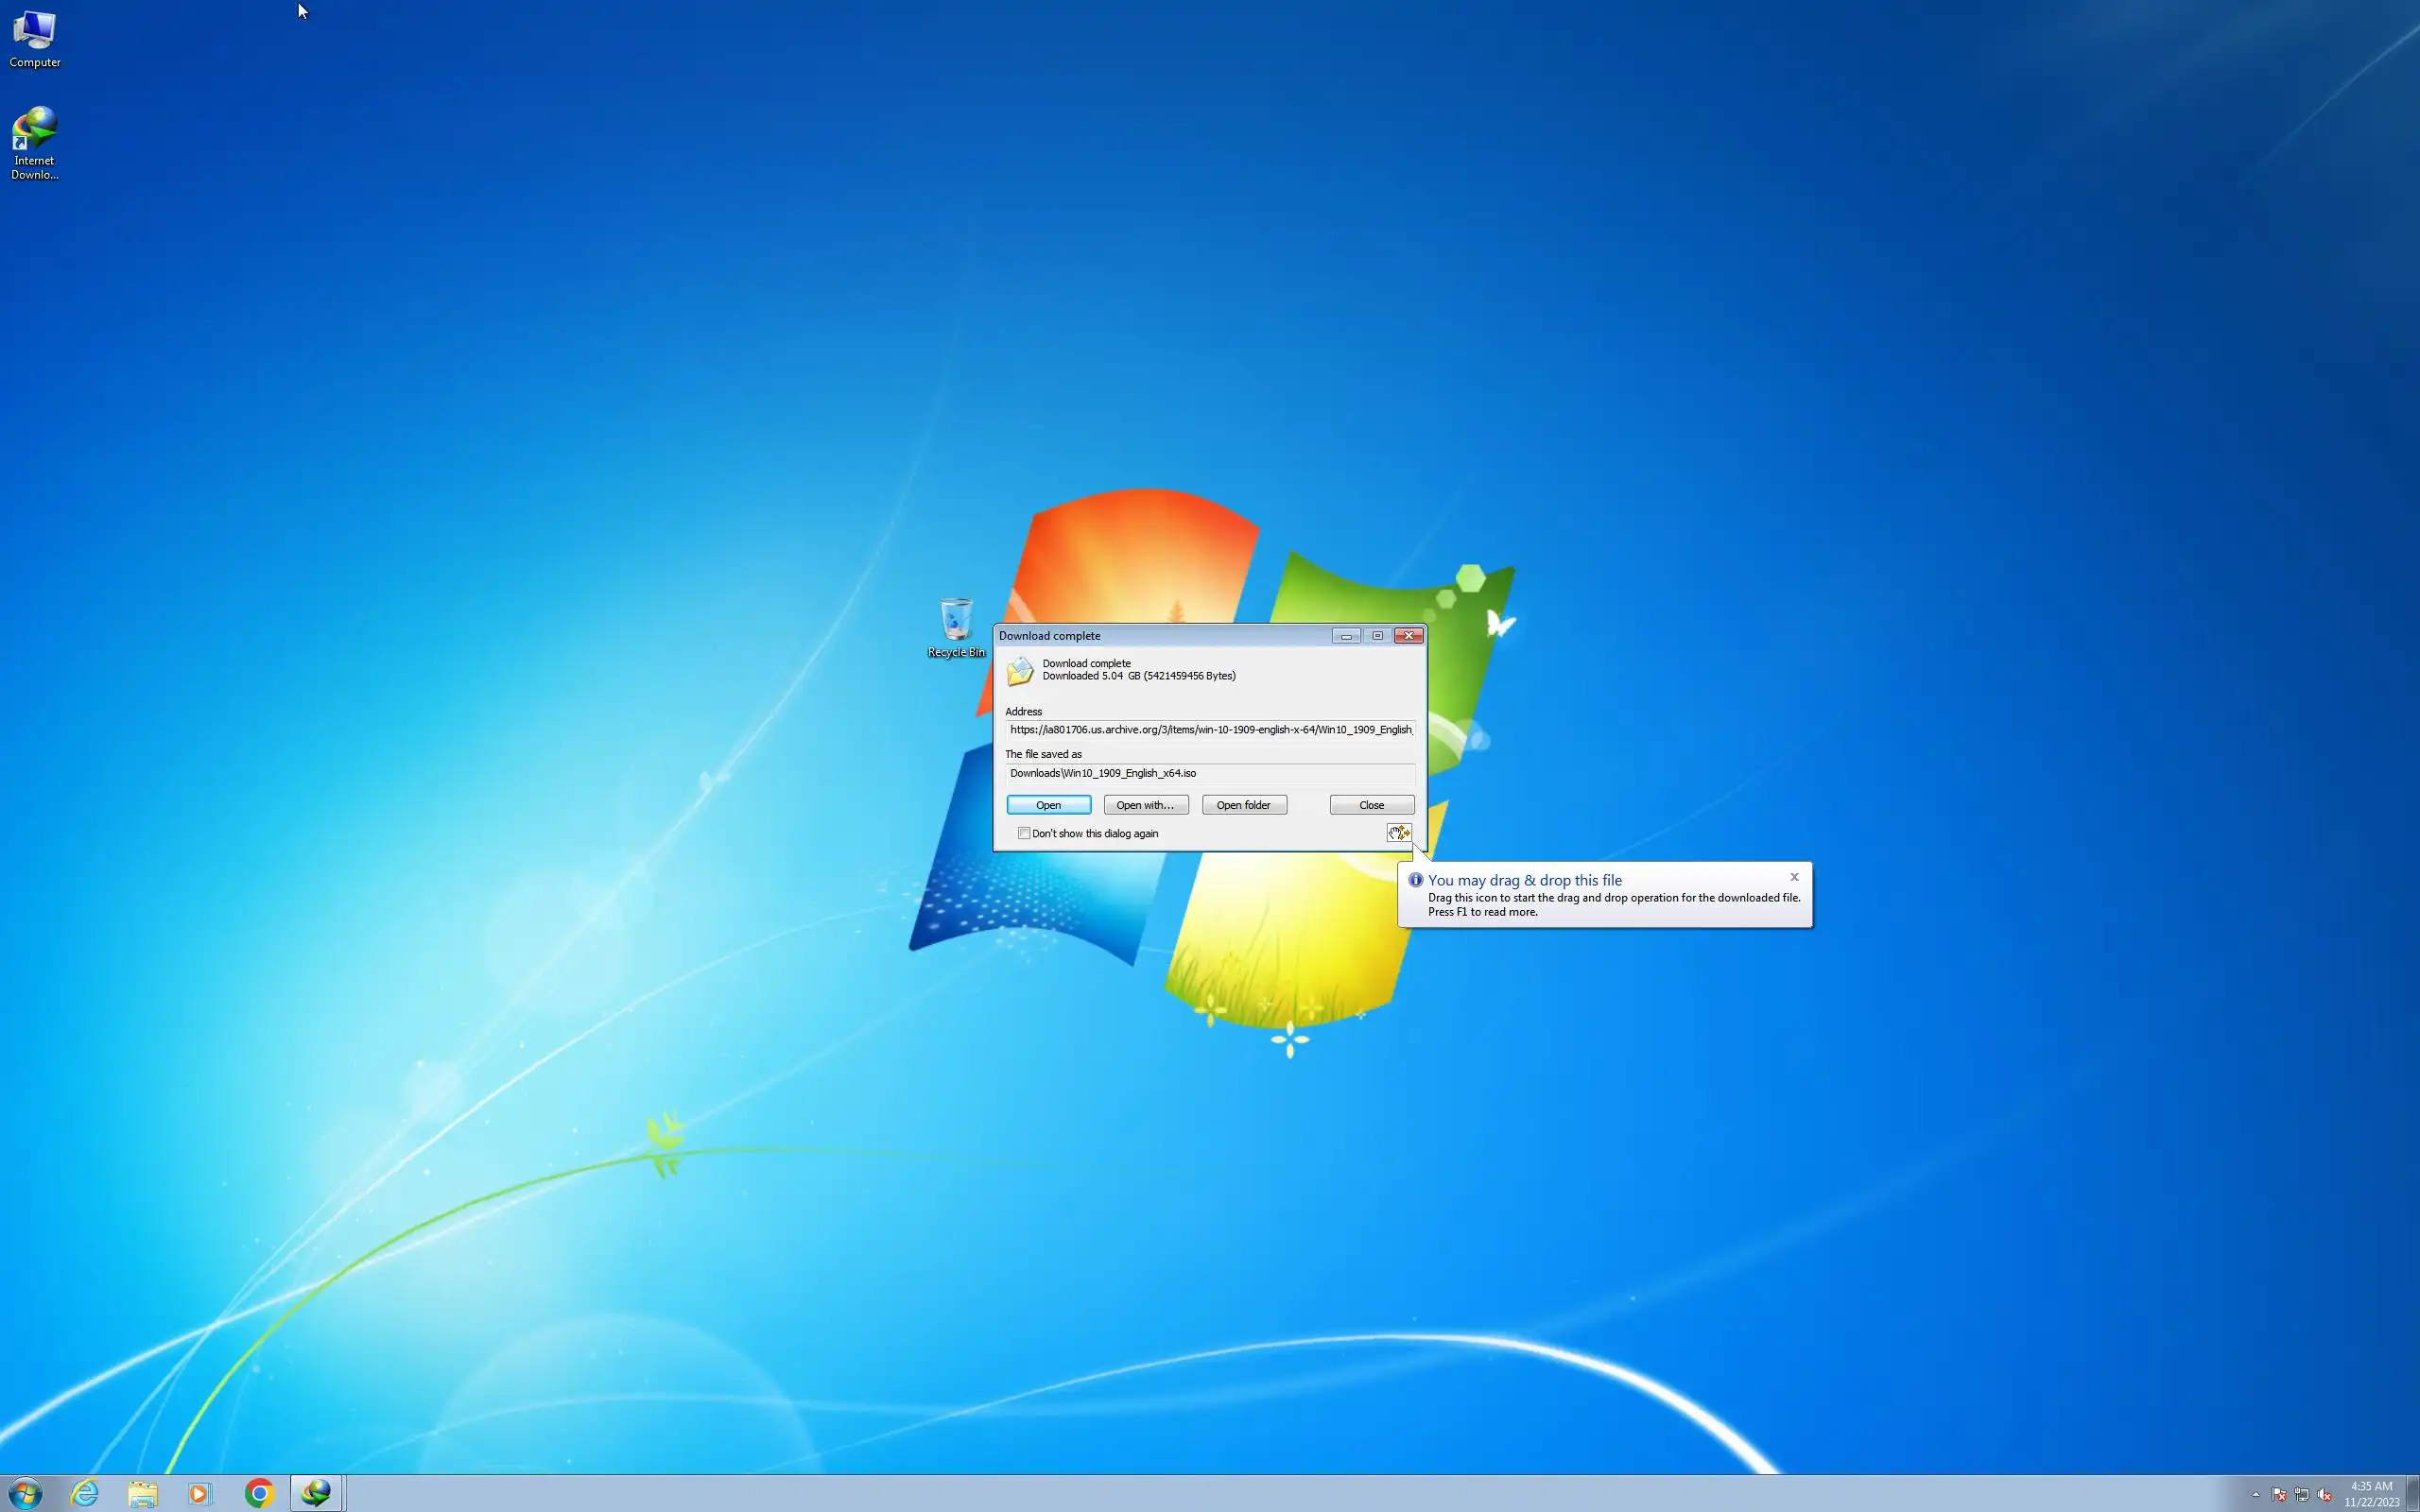Open the Action Center flag icon
The image size is (2420, 1512).
tap(2279, 1495)
